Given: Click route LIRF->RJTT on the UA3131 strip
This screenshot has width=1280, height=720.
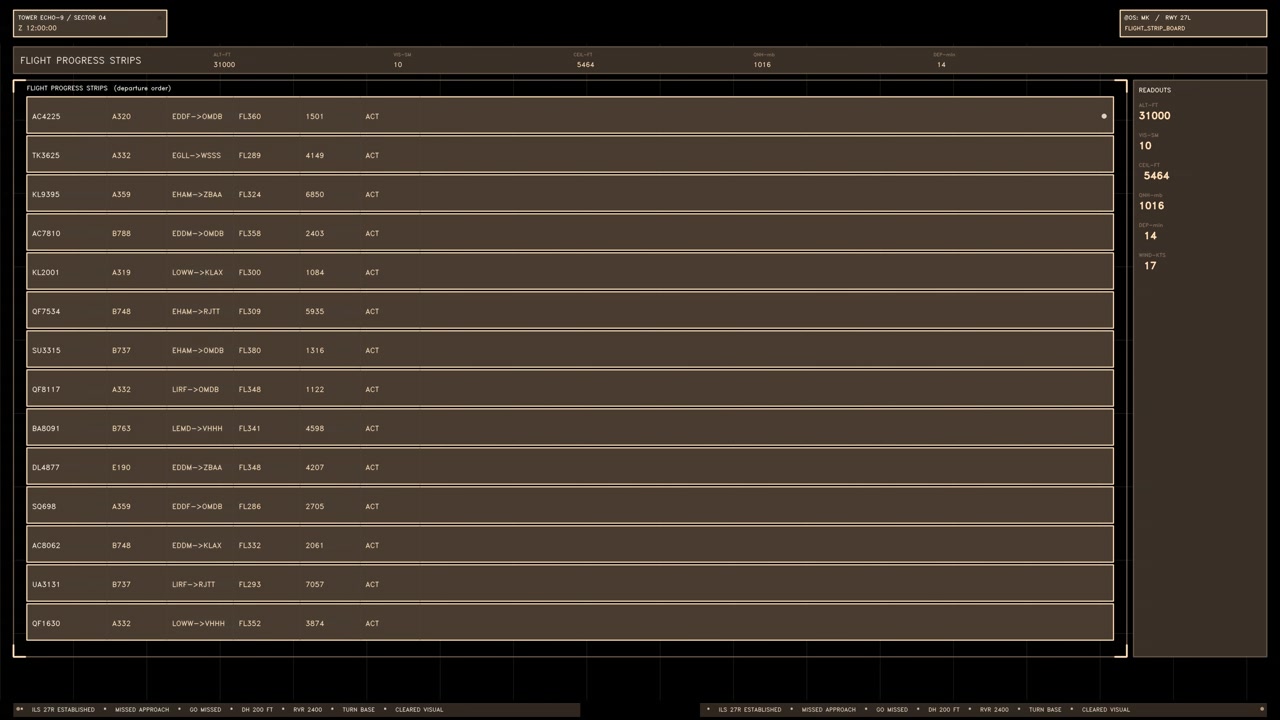Looking at the screenshot, I should (x=193, y=585).
